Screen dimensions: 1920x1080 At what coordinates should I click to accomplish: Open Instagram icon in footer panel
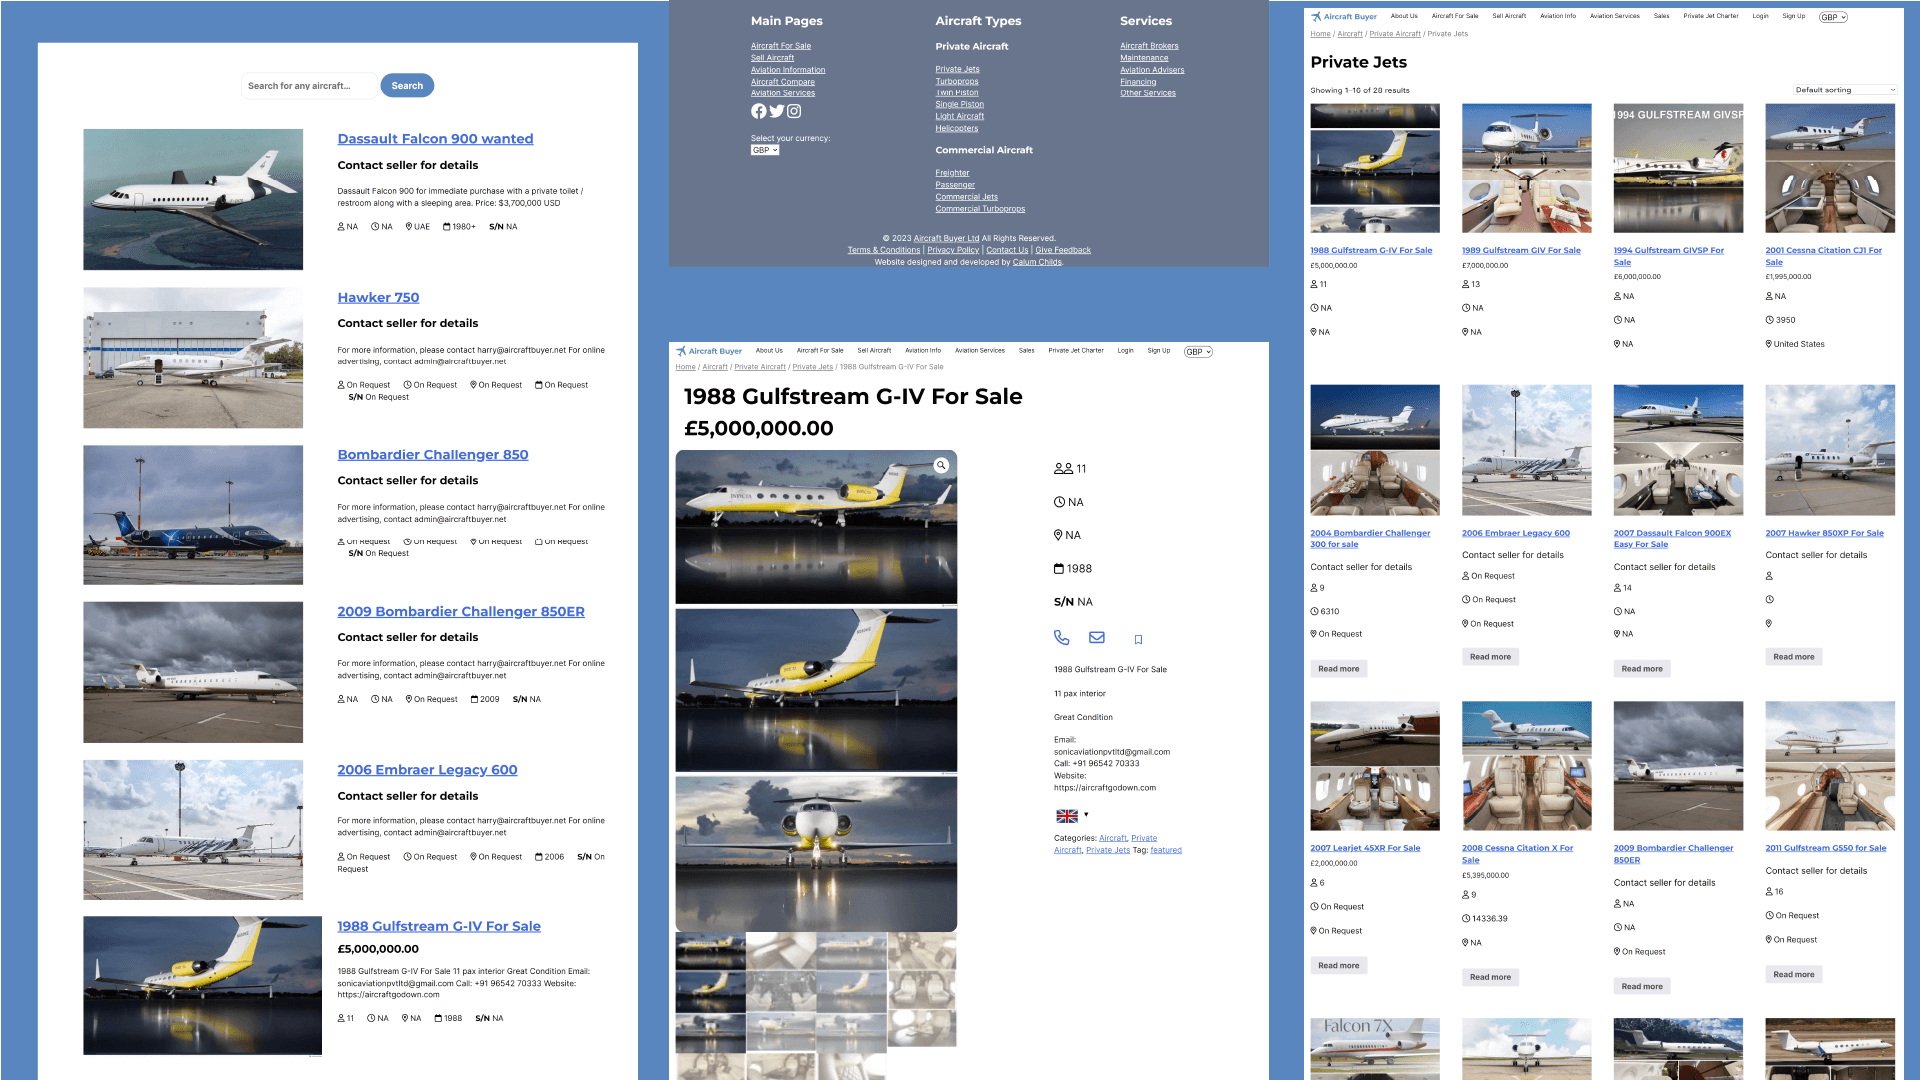click(794, 111)
